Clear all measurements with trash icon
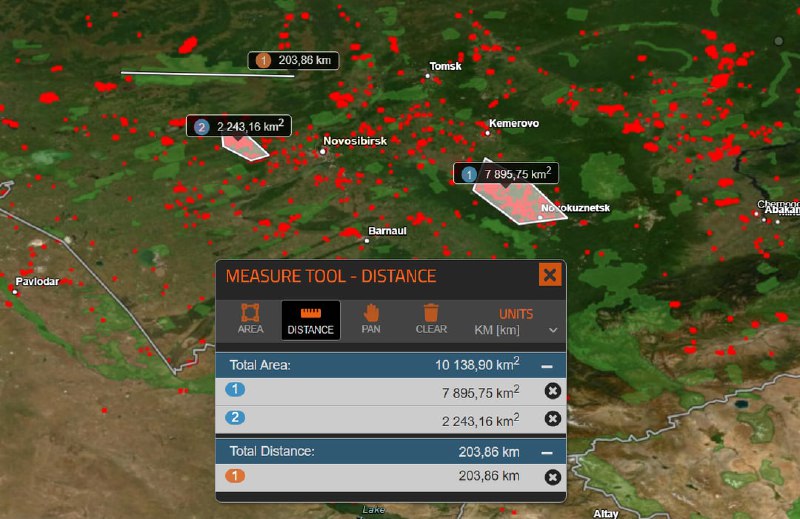This screenshot has width=800, height=519. pyautogui.click(x=431, y=319)
